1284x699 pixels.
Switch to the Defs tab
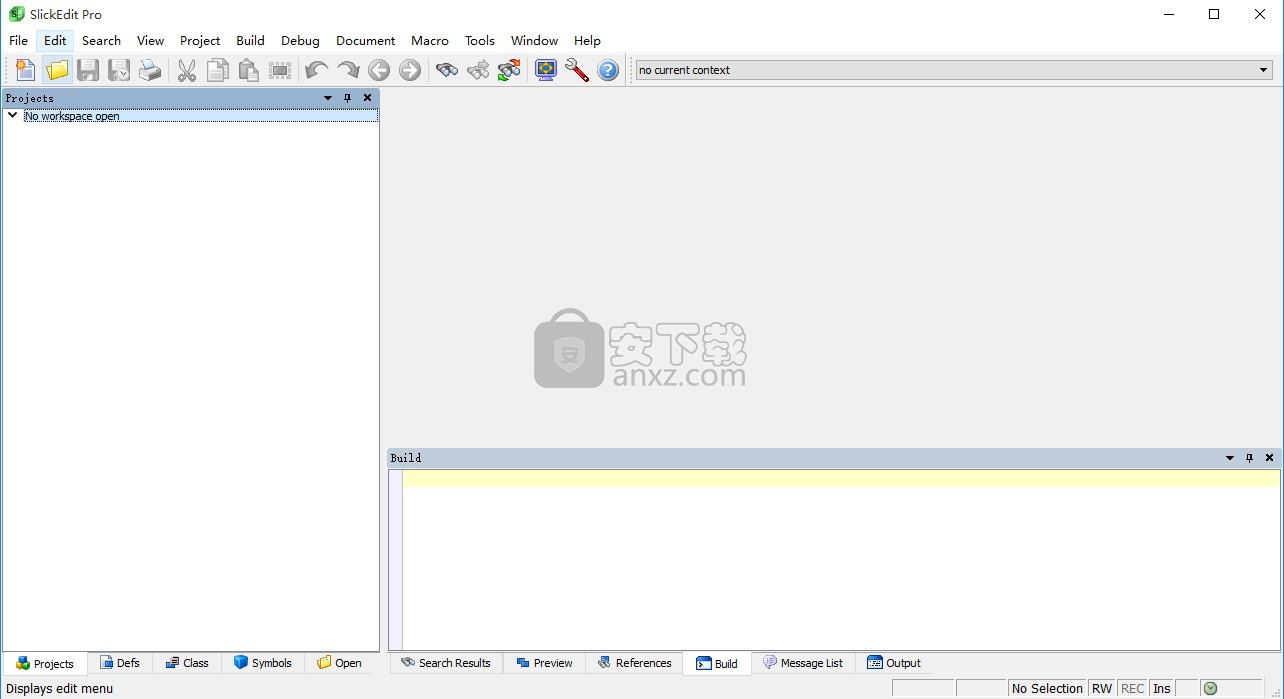click(120, 663)
